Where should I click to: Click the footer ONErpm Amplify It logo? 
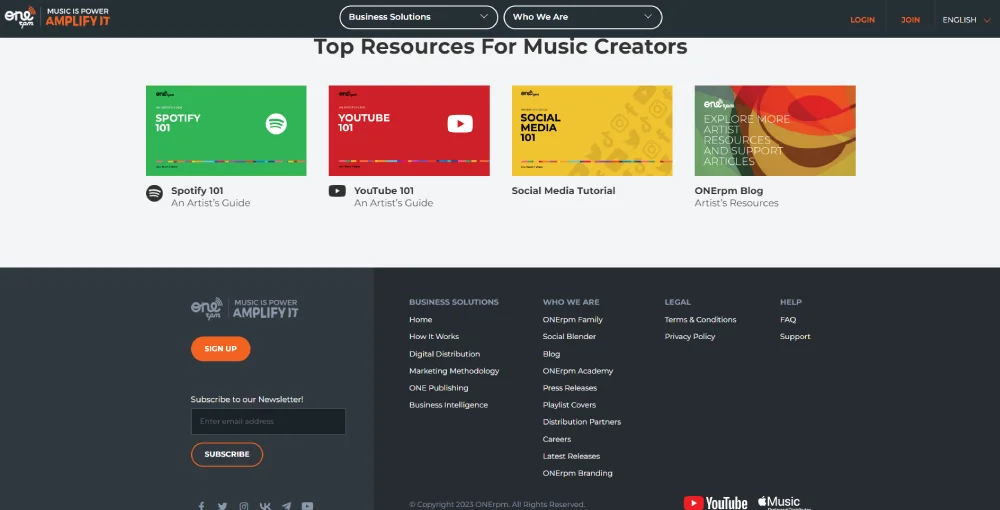tap(244, 309)
